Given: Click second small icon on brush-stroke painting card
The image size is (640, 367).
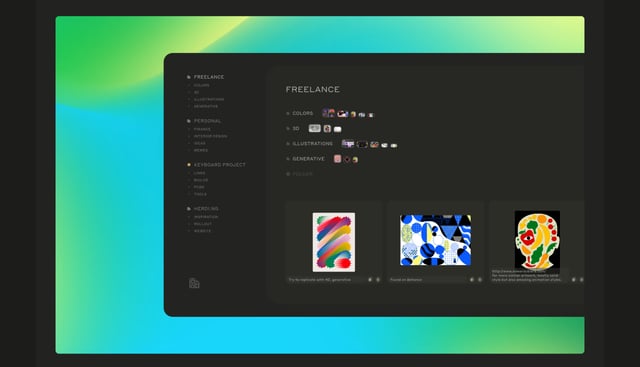Looking at the screenshot, I should point(378,280).
